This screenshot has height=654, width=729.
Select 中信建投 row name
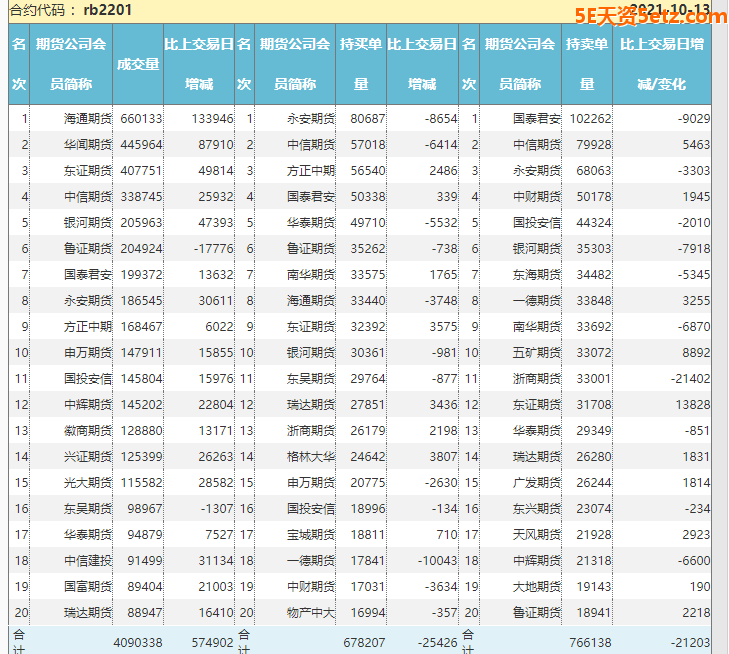[x=88, y=561]
